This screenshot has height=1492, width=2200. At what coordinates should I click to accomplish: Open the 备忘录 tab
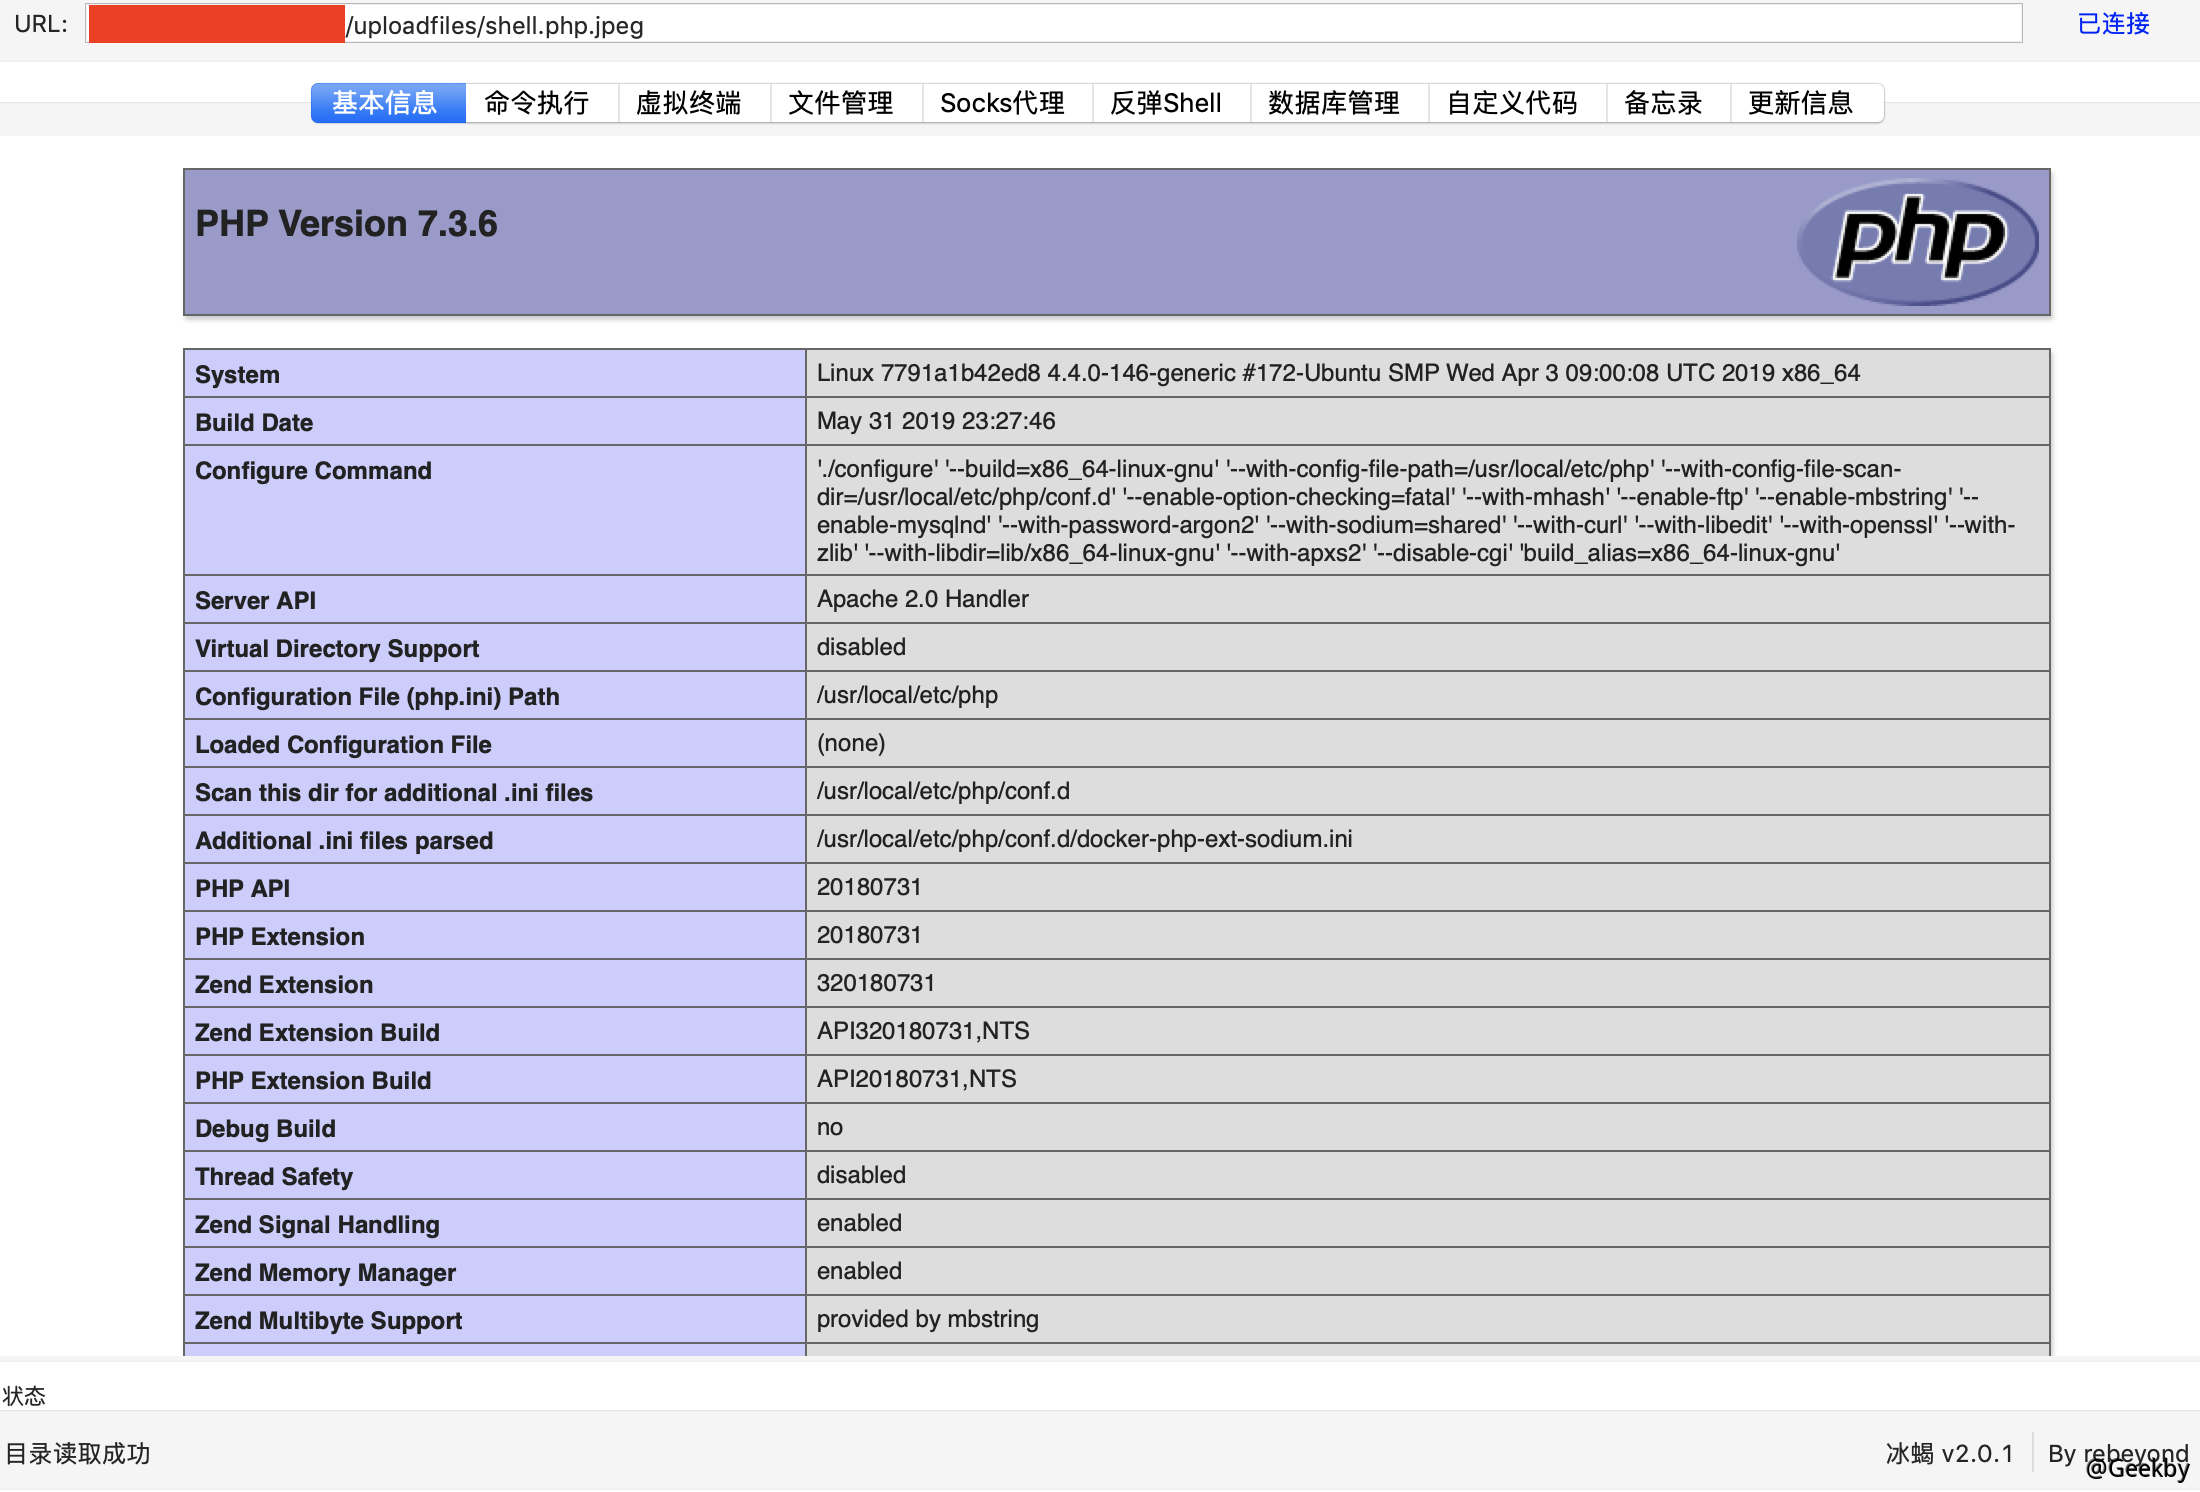1663,103
